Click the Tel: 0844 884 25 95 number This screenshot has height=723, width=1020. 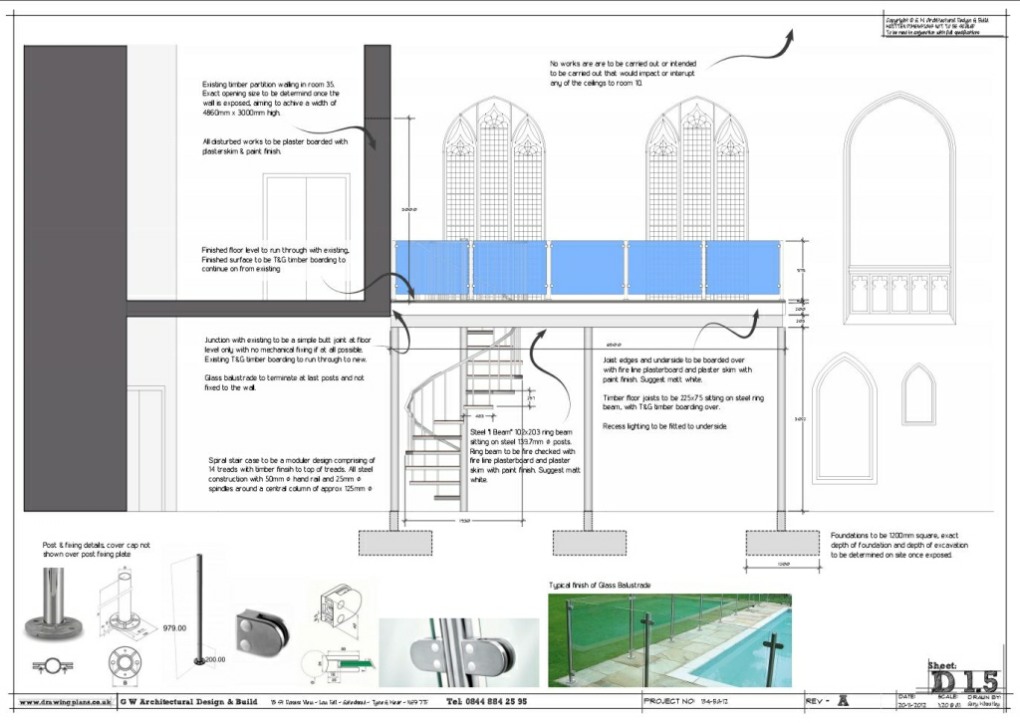tap(487, 702)
